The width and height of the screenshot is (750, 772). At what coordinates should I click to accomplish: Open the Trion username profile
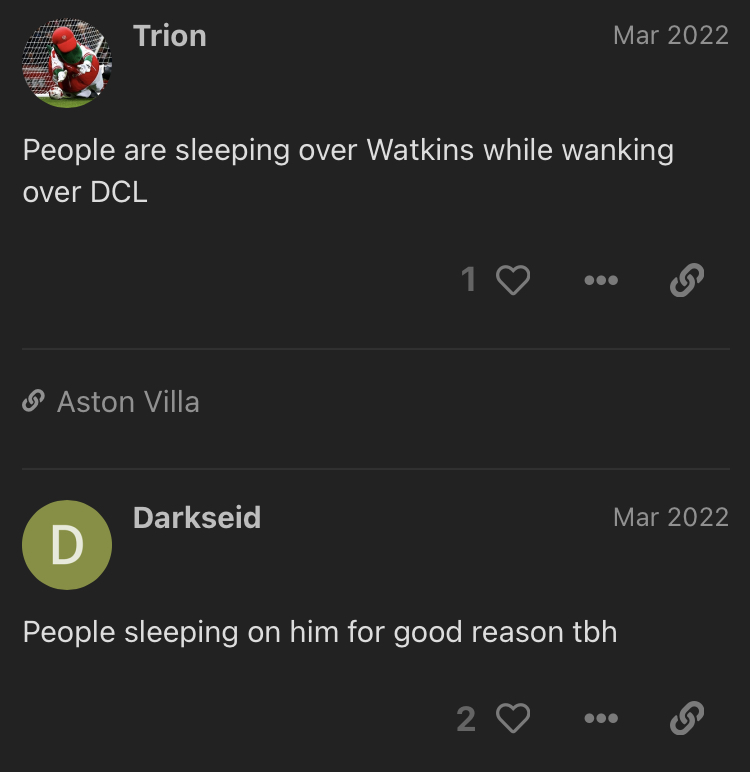coord(169,36)
